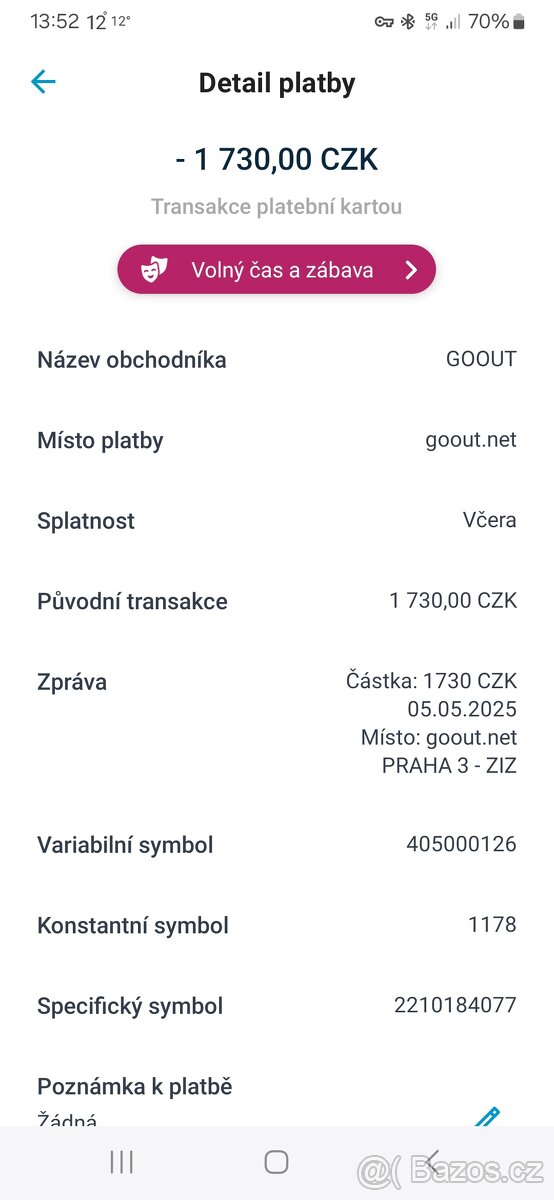Tap the Android back navigation arrow
Viewport: 554px width, 1200px height.
433,1161
